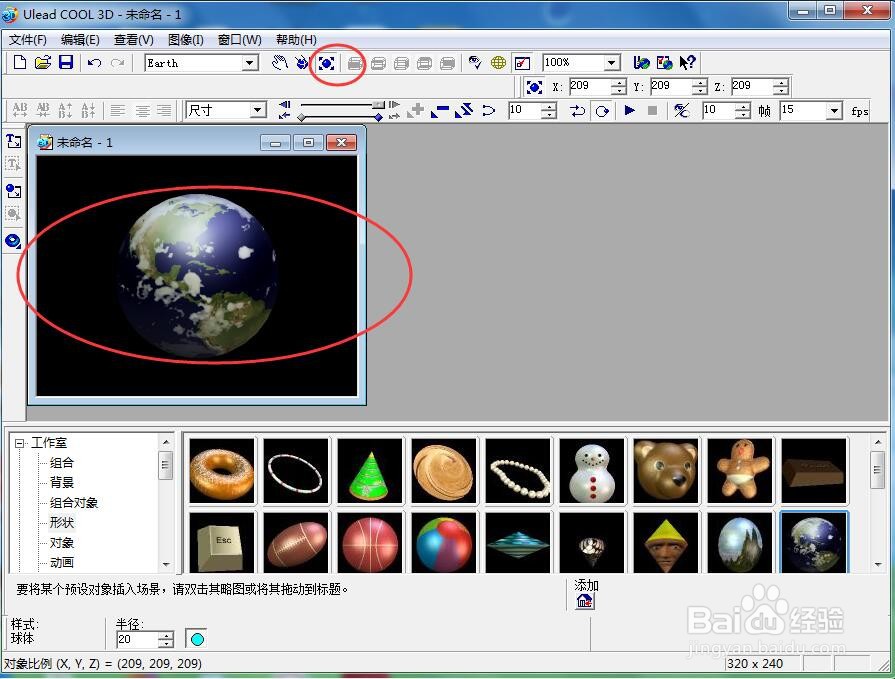Select the donut shape thumbnail

[x=222, y=471]
